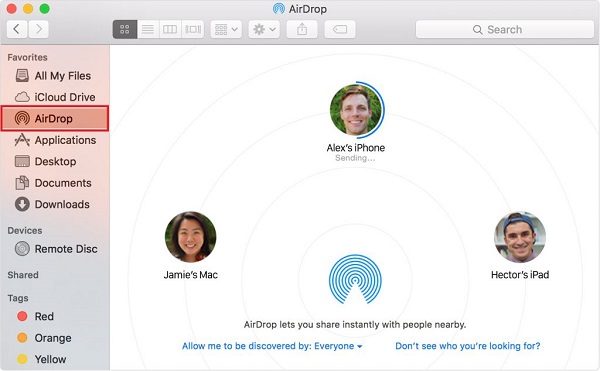Screen dimensions: 600x371
Task: Click the iCloud Drive cloud icon
Action: [22, 97]
